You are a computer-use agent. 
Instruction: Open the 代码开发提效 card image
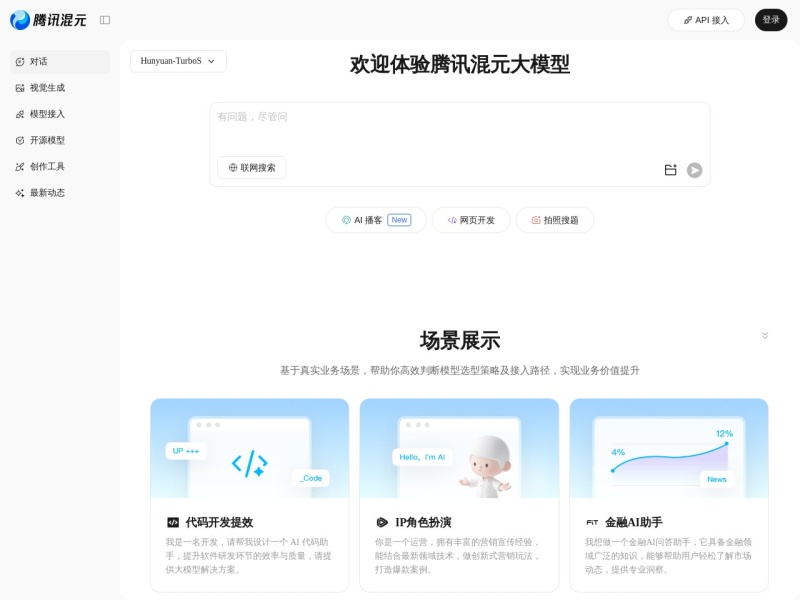coord(249,448)
